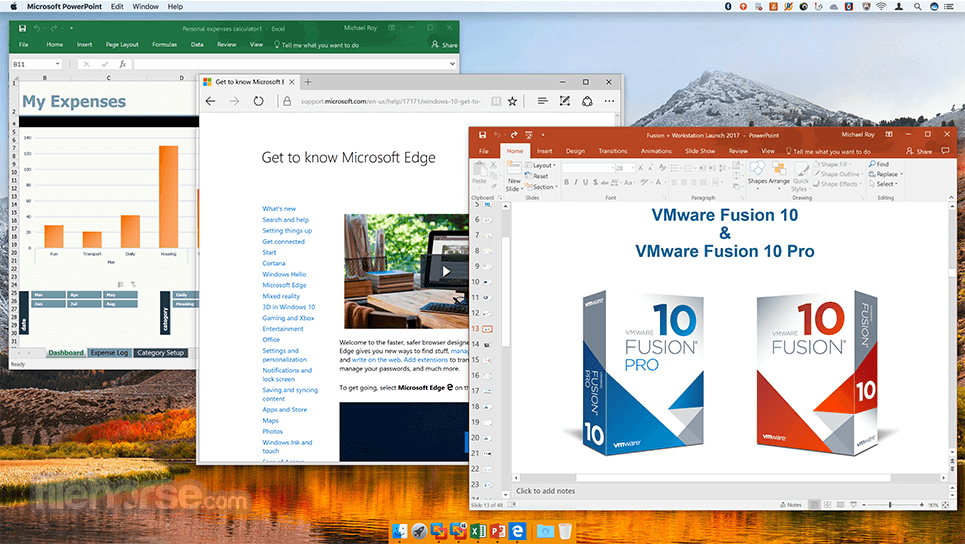The width and height of the screenshot is (965, 545).
Task: Open the Replace dropdown arrow in PowerPoint
Action: 902,174
